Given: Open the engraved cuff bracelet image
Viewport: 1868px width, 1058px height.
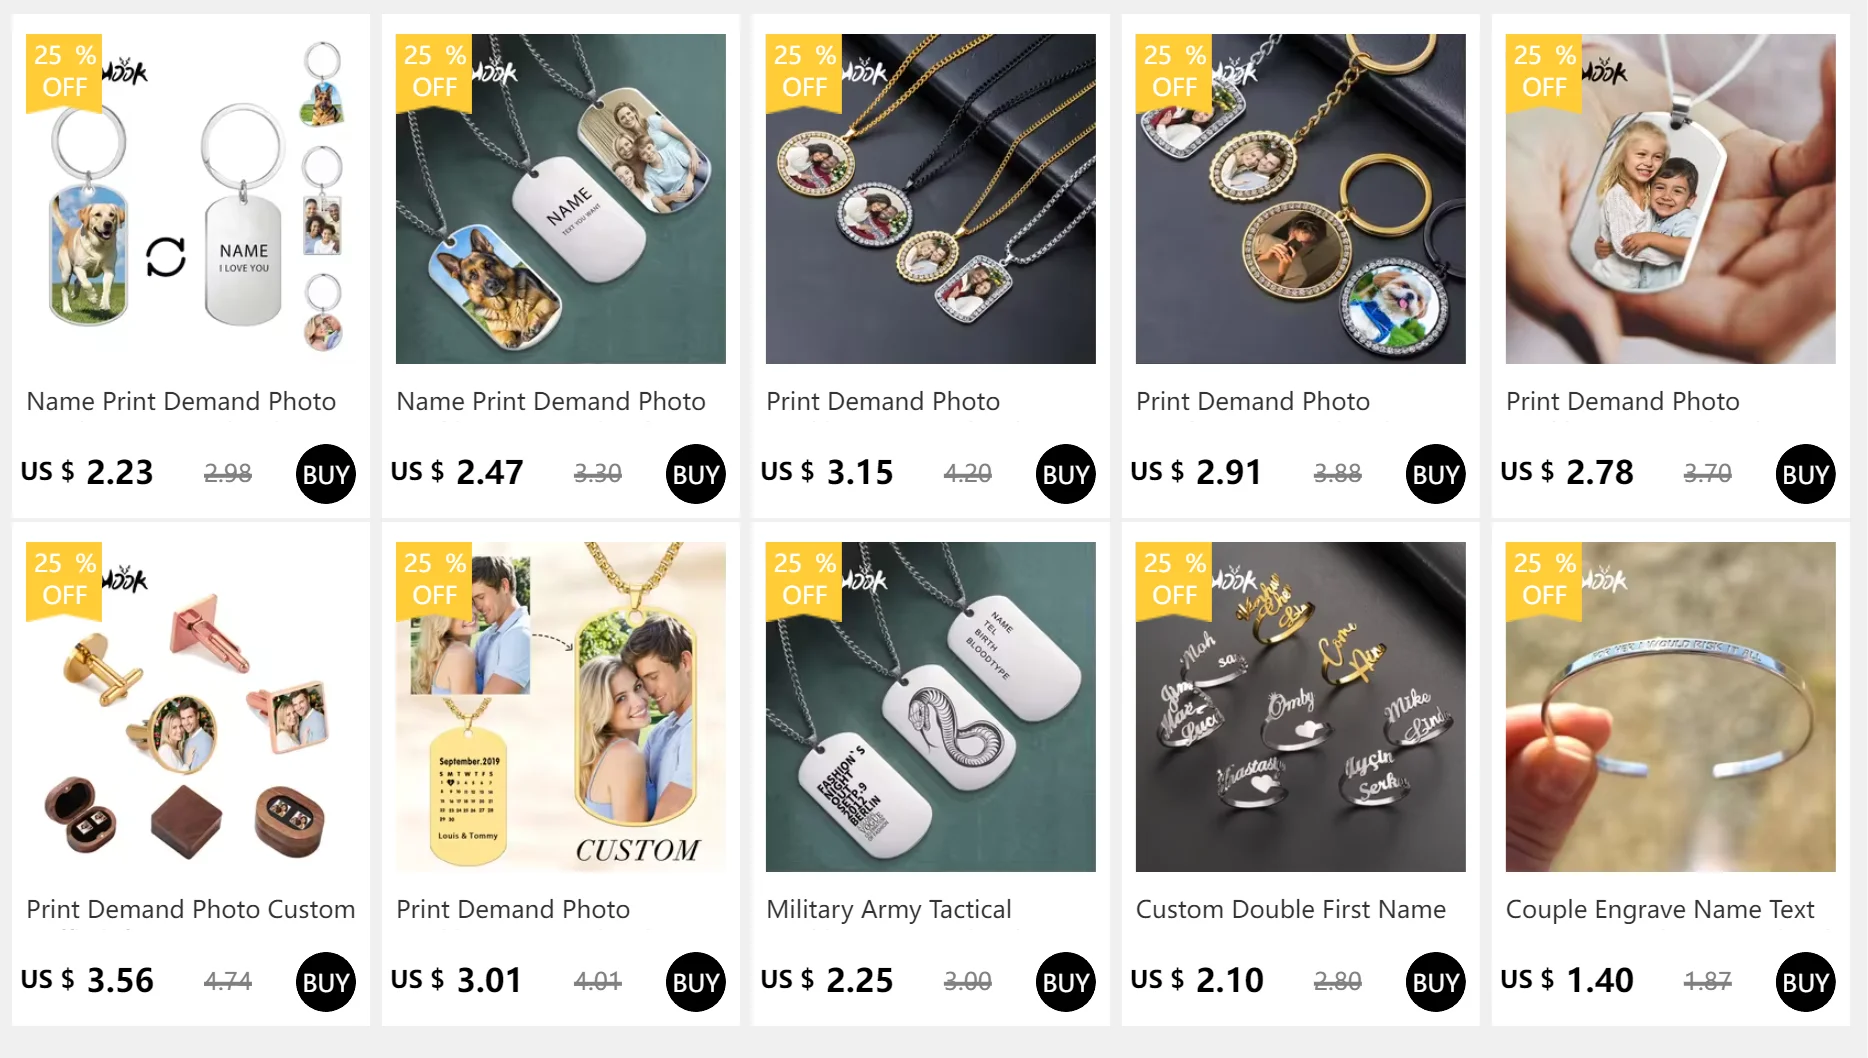Looking at the screenshot, I should pyautogui.click(x=1671, y=707).
